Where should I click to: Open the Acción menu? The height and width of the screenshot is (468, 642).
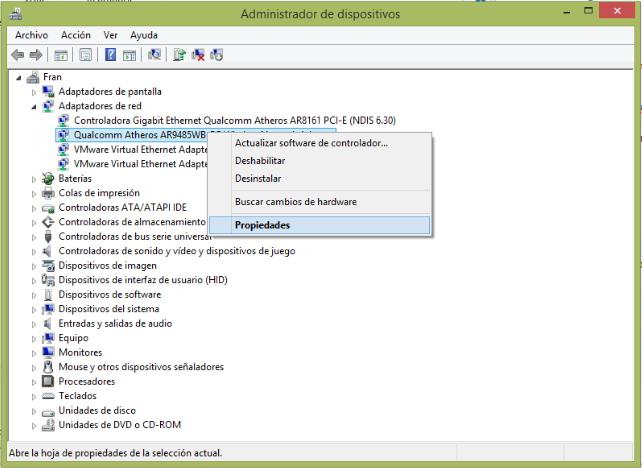pos(76,35)
